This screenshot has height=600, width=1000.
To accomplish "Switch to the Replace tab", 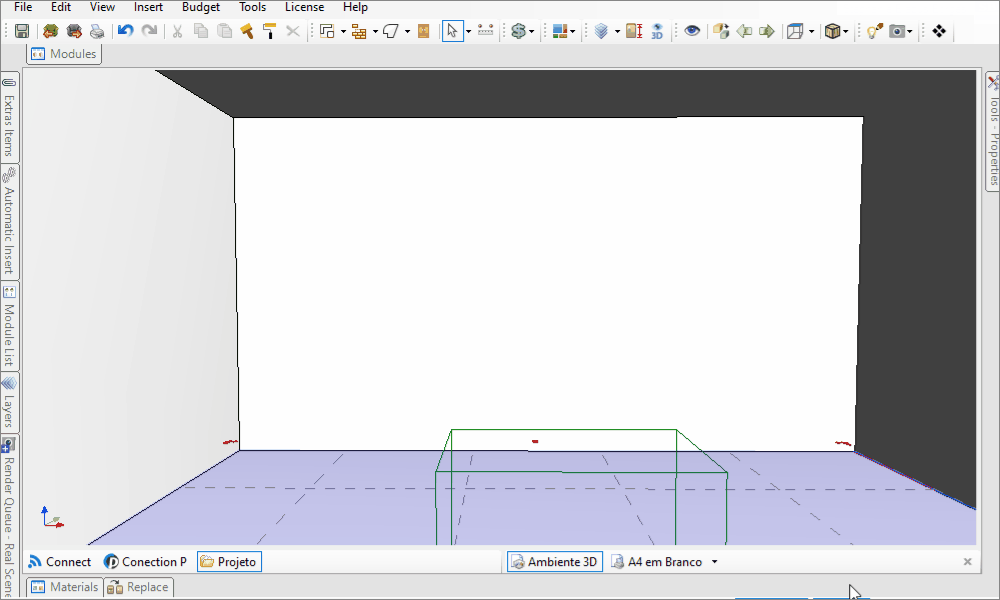I will (x=138, y=587).
